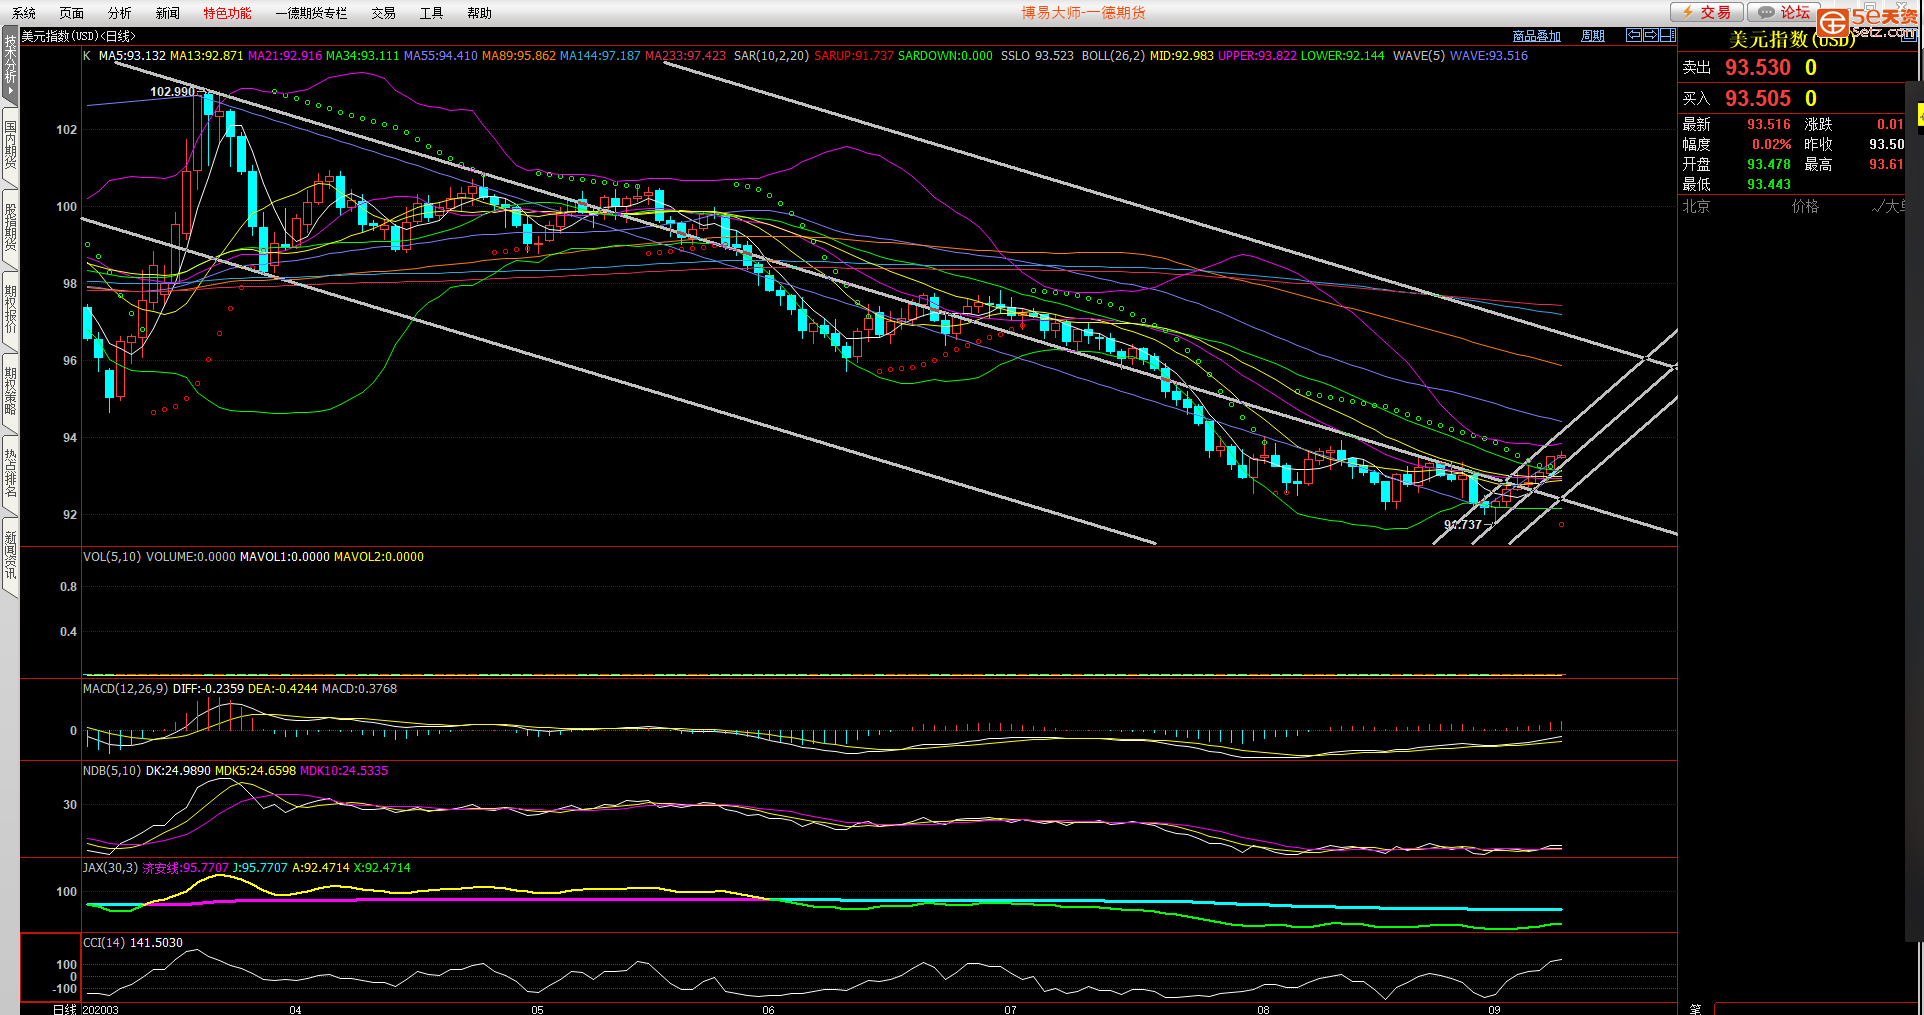Click the SSLO 93.523 label
This screenshot has height=1015, width=1924.
click(x=1037, y=56)
